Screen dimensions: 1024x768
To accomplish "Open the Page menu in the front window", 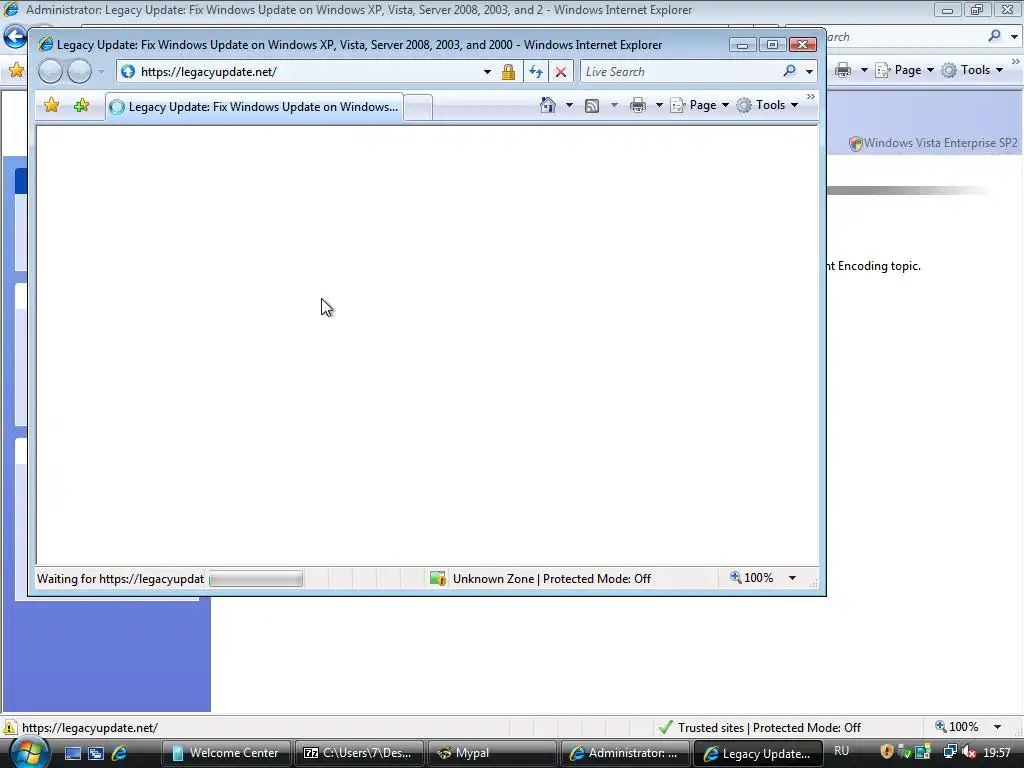I will [x=699, y=105].
